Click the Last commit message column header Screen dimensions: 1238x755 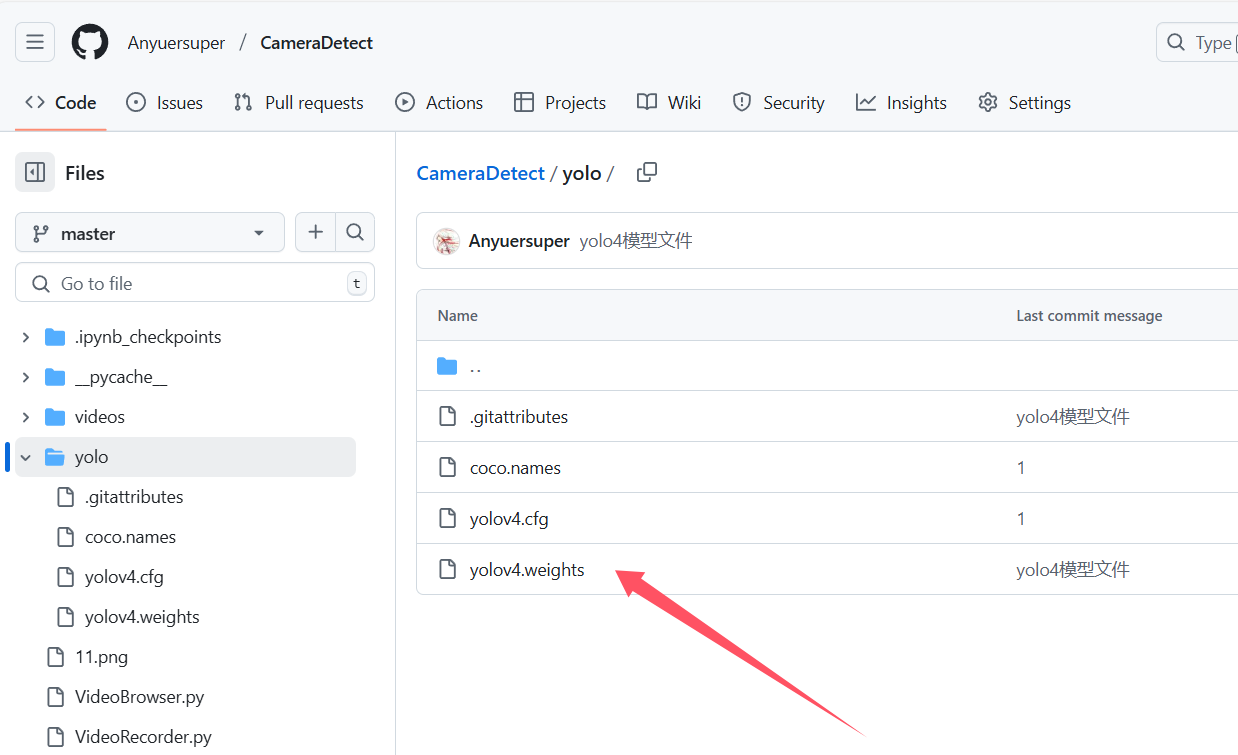1089,315
